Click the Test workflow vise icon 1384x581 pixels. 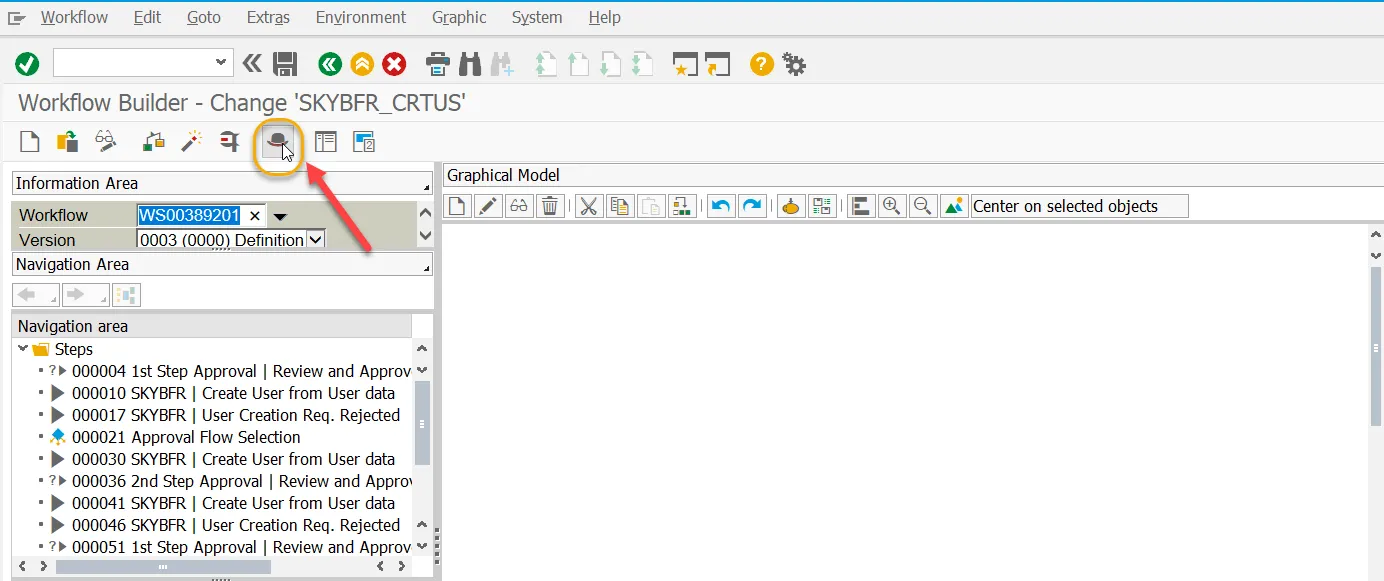[230, 142]
